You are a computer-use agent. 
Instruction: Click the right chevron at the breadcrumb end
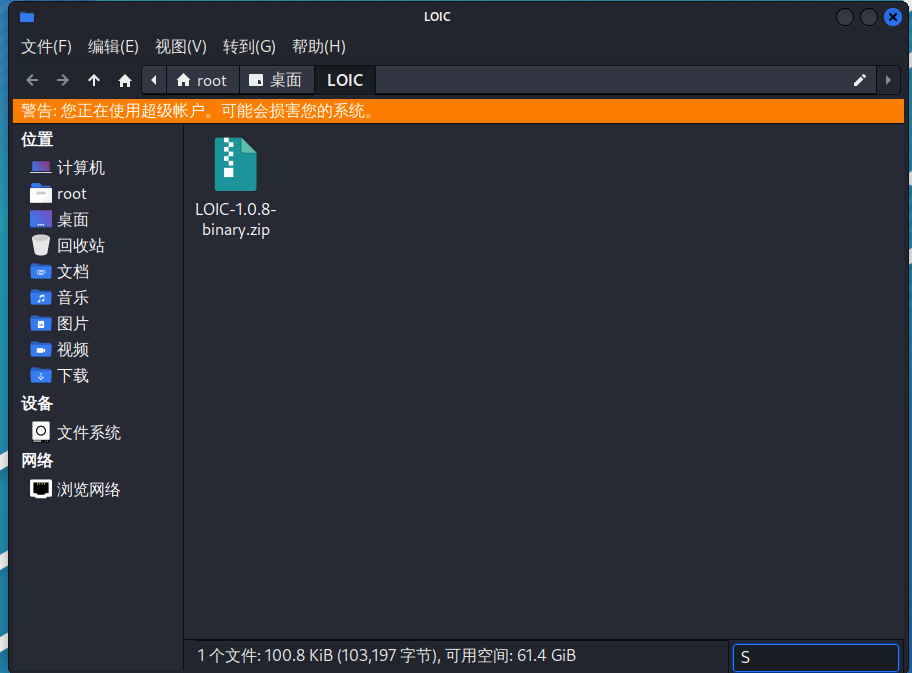[888, 80]
